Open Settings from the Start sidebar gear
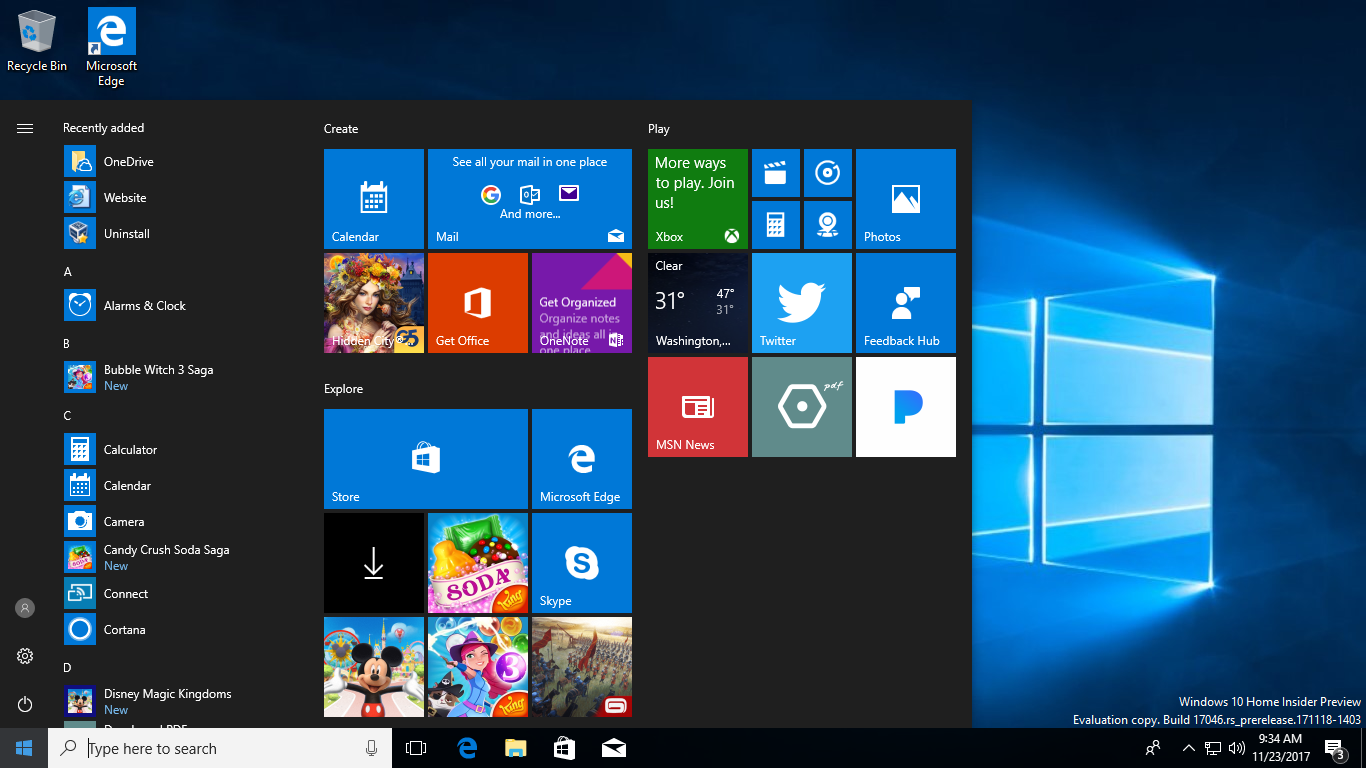This screenshot has height=768, width=1366. (x=25, y=656)
